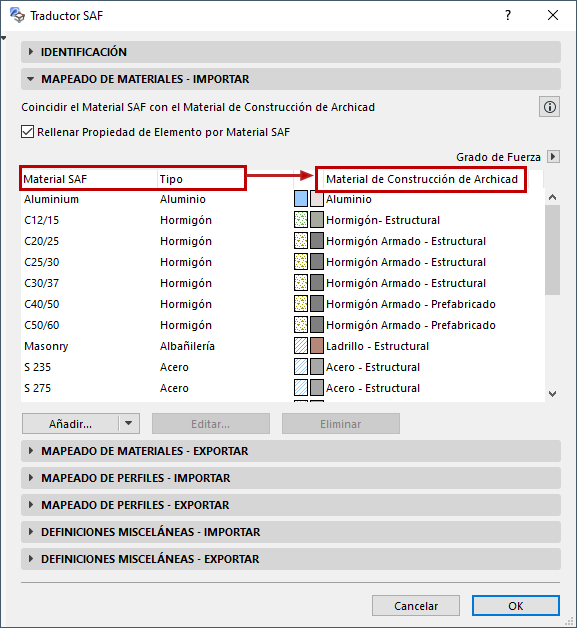Select the Aluminium material row
Screen dimensions: 577x628
(x=283, y=199)
